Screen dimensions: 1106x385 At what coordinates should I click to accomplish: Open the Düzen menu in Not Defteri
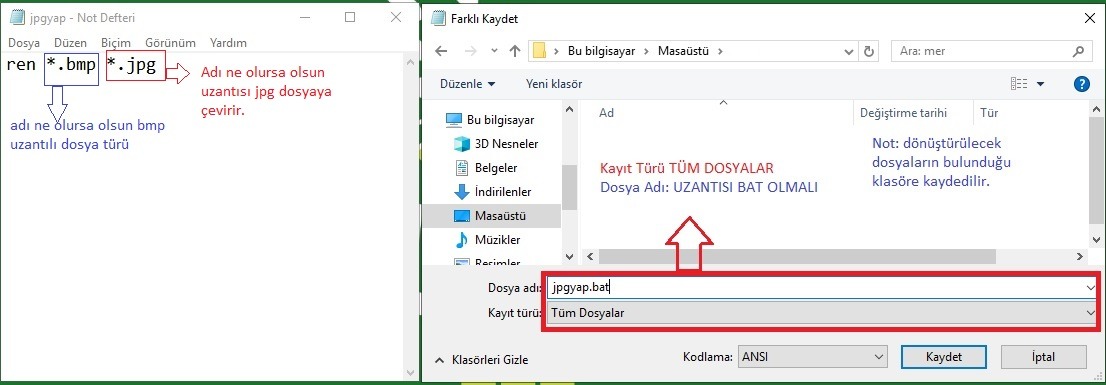[x=71, y=43]
